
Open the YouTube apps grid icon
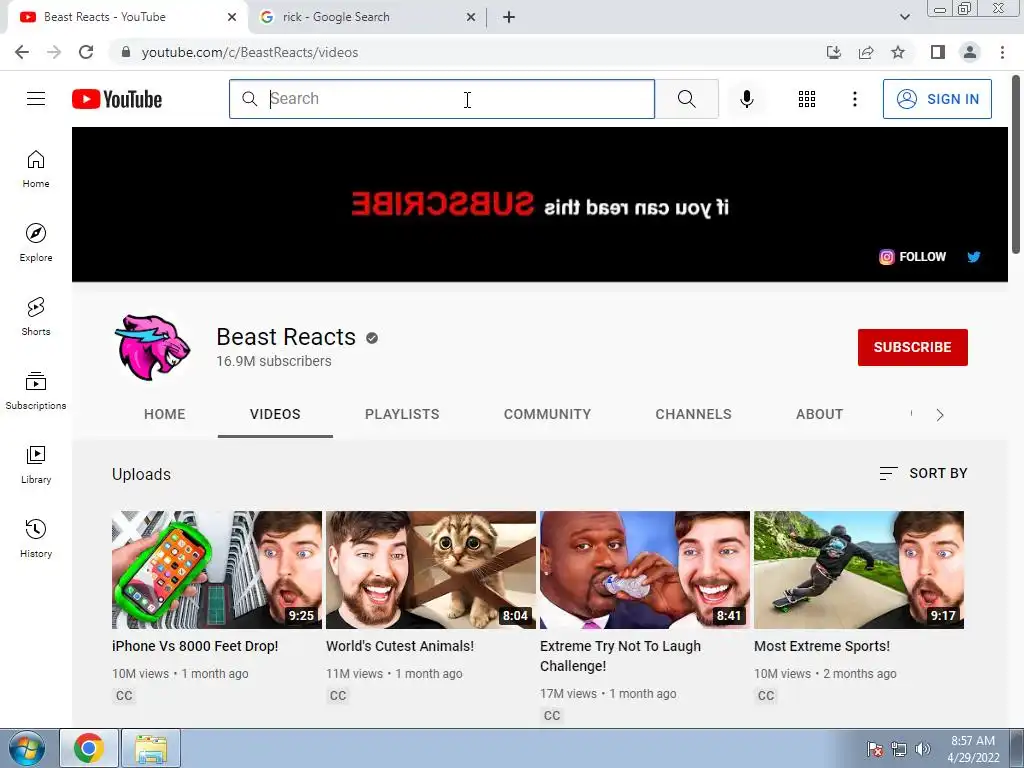click(807, 99)
